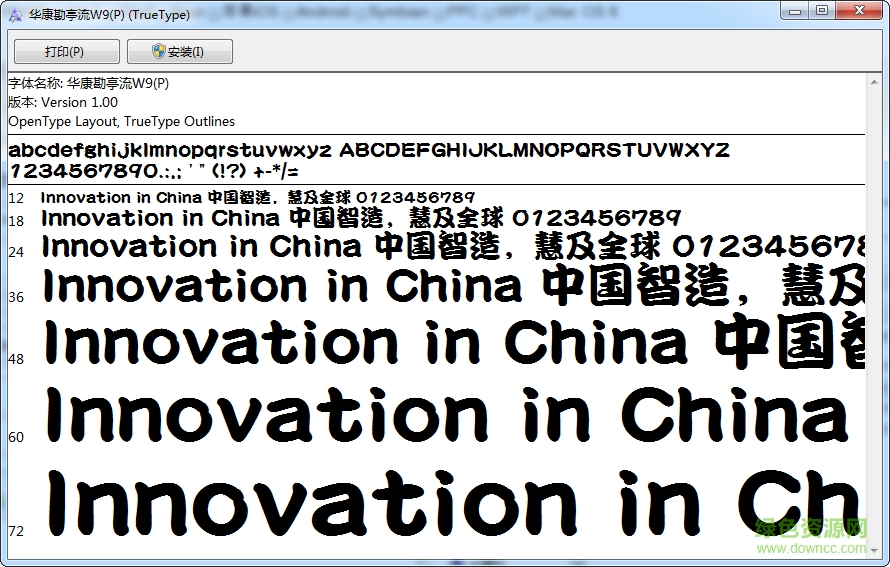Click the 1234567890 digits and punctuation sample

(x=153, y=171)
